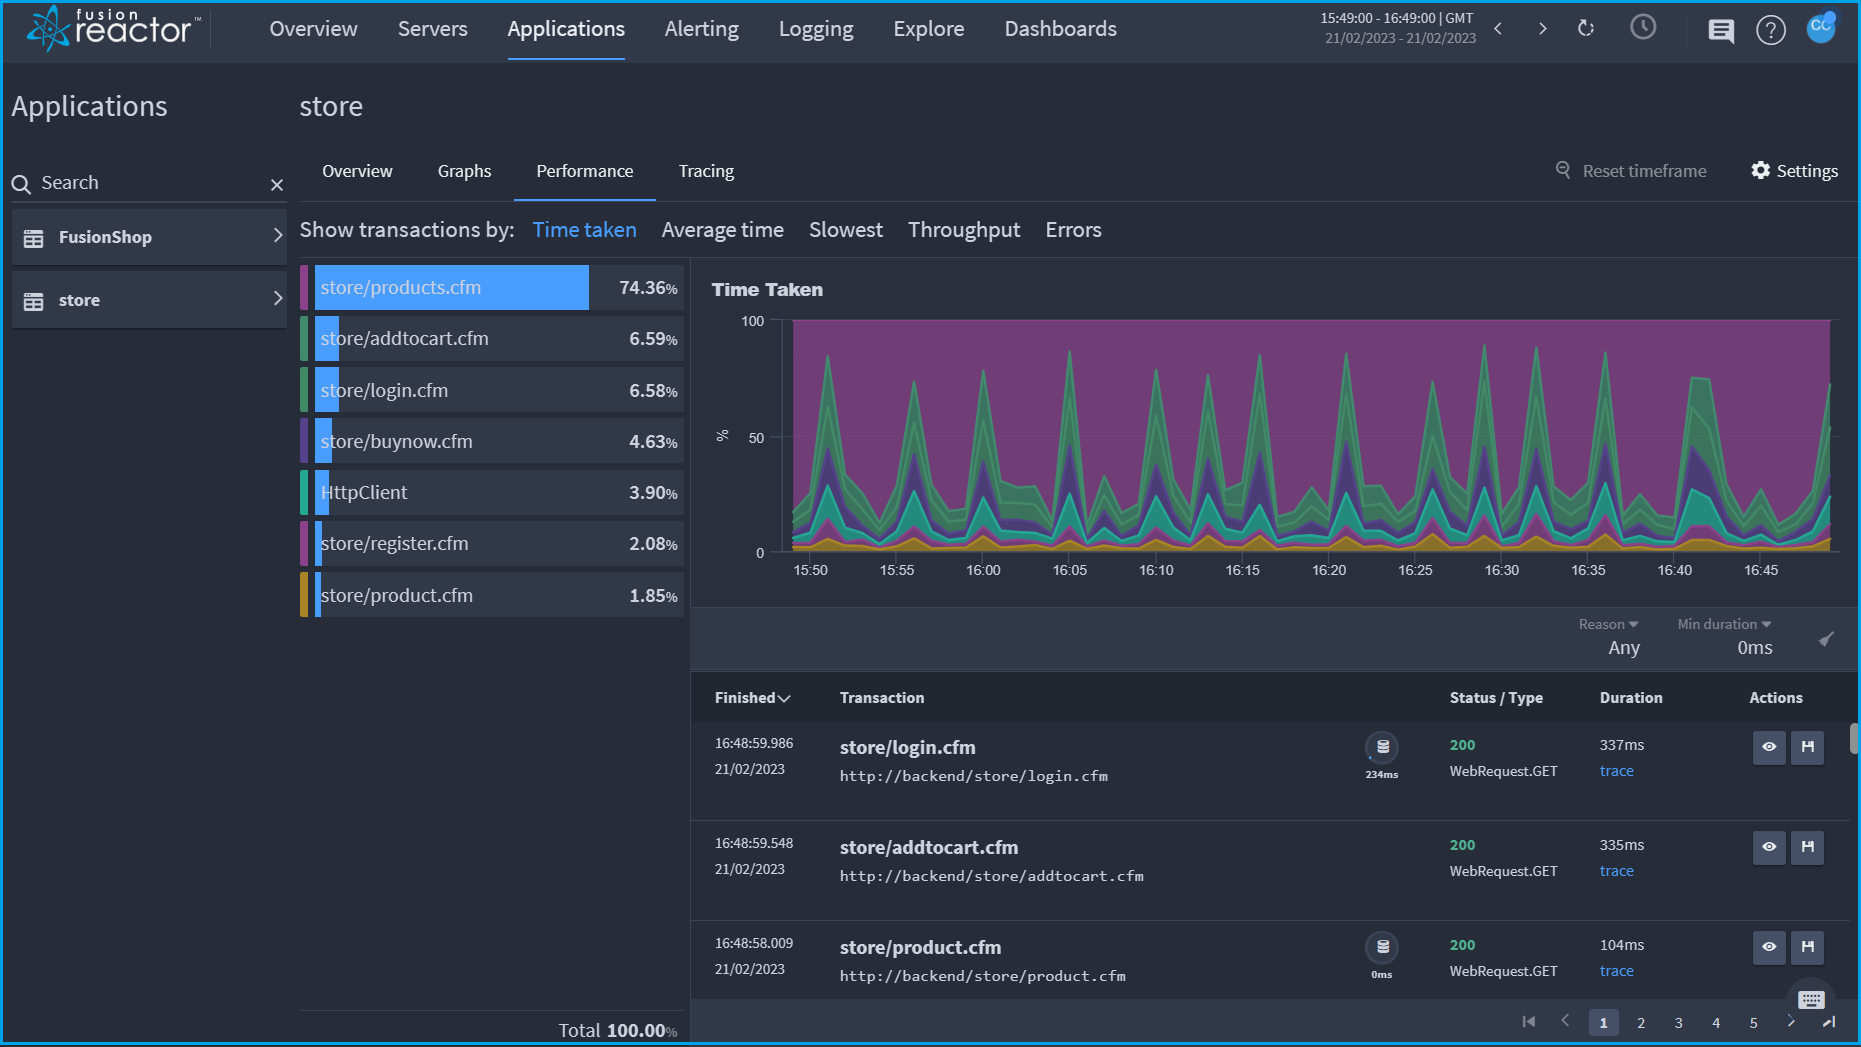Open the Logging top menu
Image resolution: width=1861 pixels, height=1047 pixels.
click(816, 29)
